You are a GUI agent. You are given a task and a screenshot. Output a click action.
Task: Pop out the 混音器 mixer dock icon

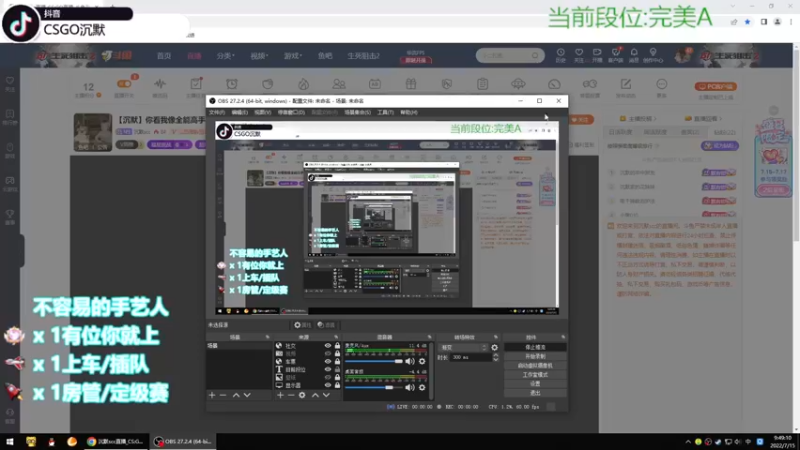pos(430,337)
